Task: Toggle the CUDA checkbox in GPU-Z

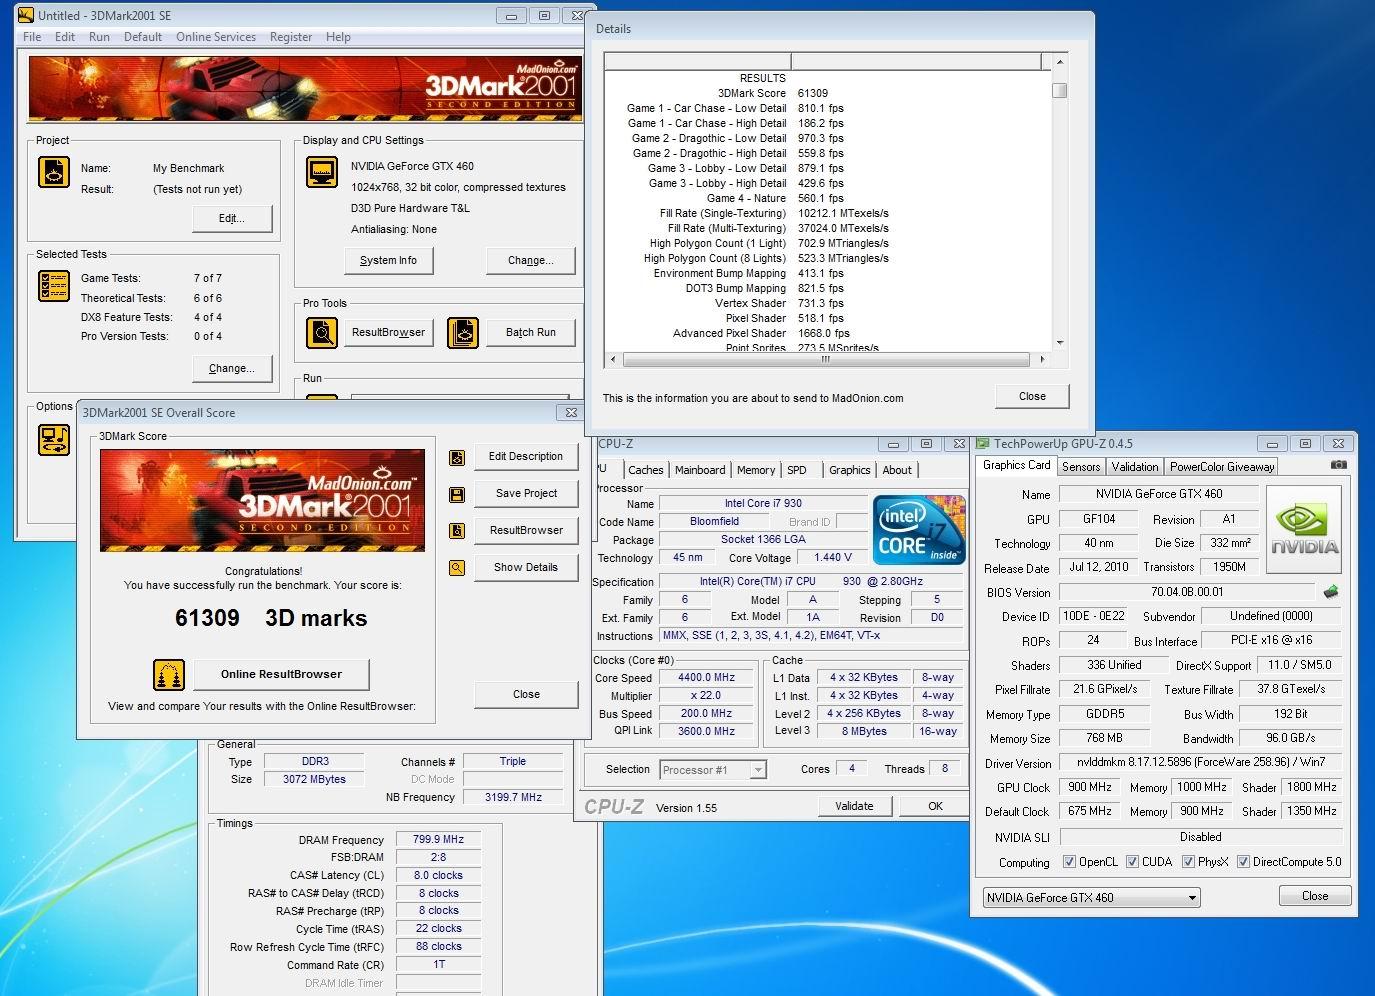Action: pos(1133,862)
